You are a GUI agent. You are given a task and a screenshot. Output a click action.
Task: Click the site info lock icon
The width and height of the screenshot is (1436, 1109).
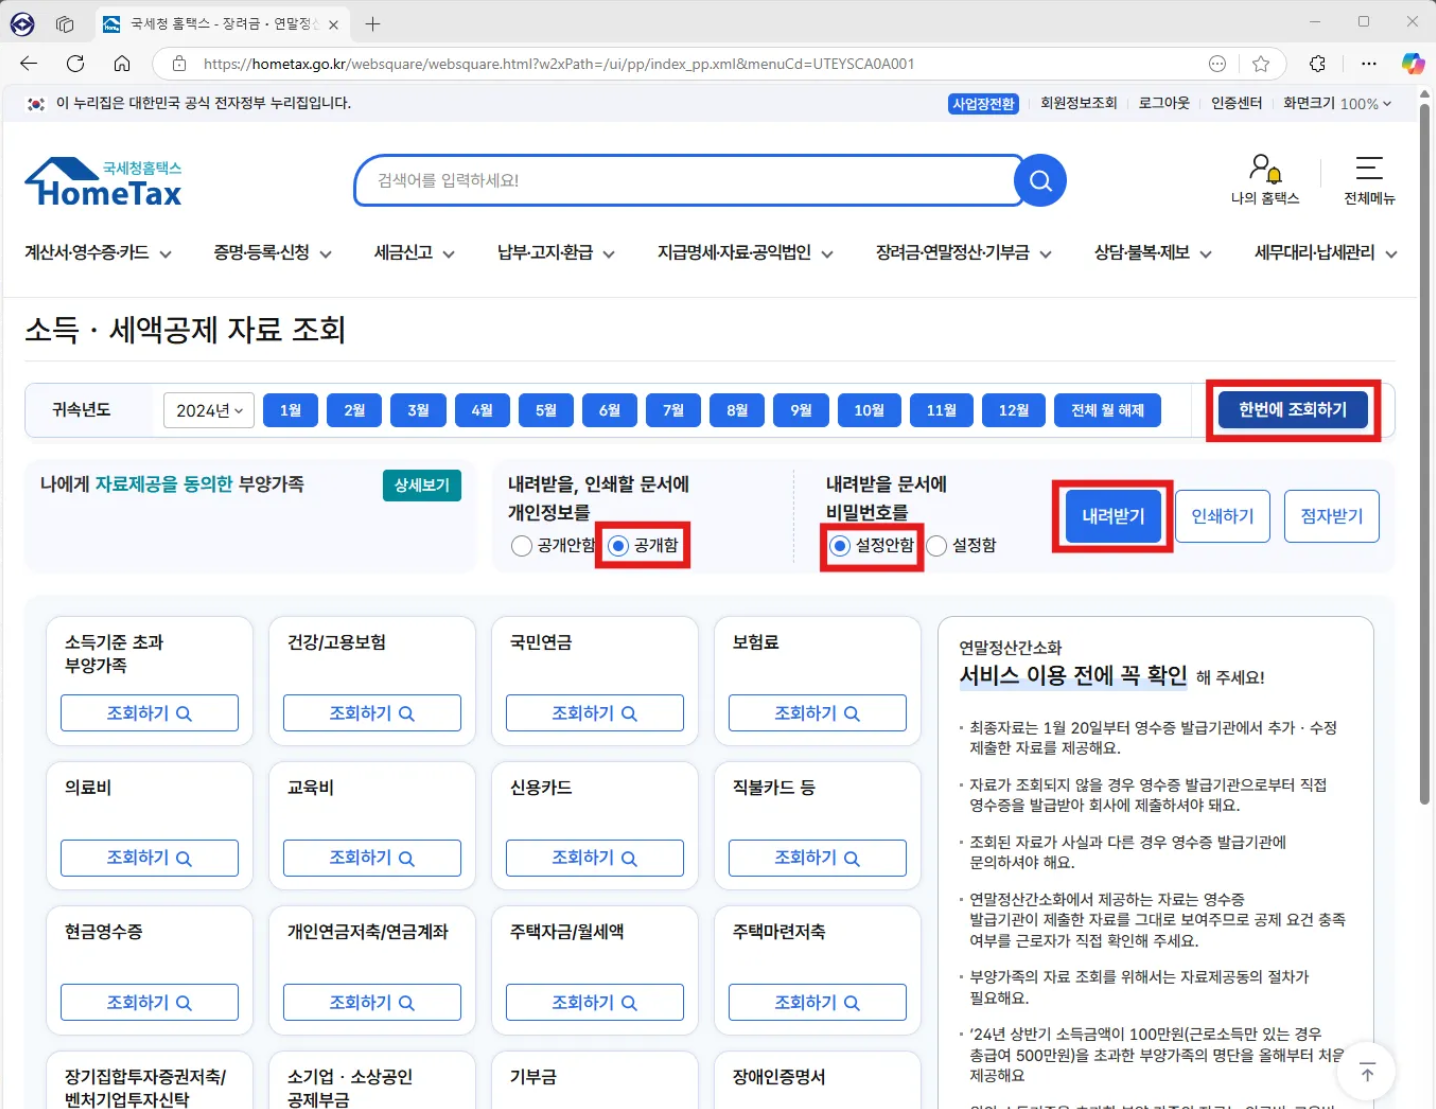click(x=179, y=63)
